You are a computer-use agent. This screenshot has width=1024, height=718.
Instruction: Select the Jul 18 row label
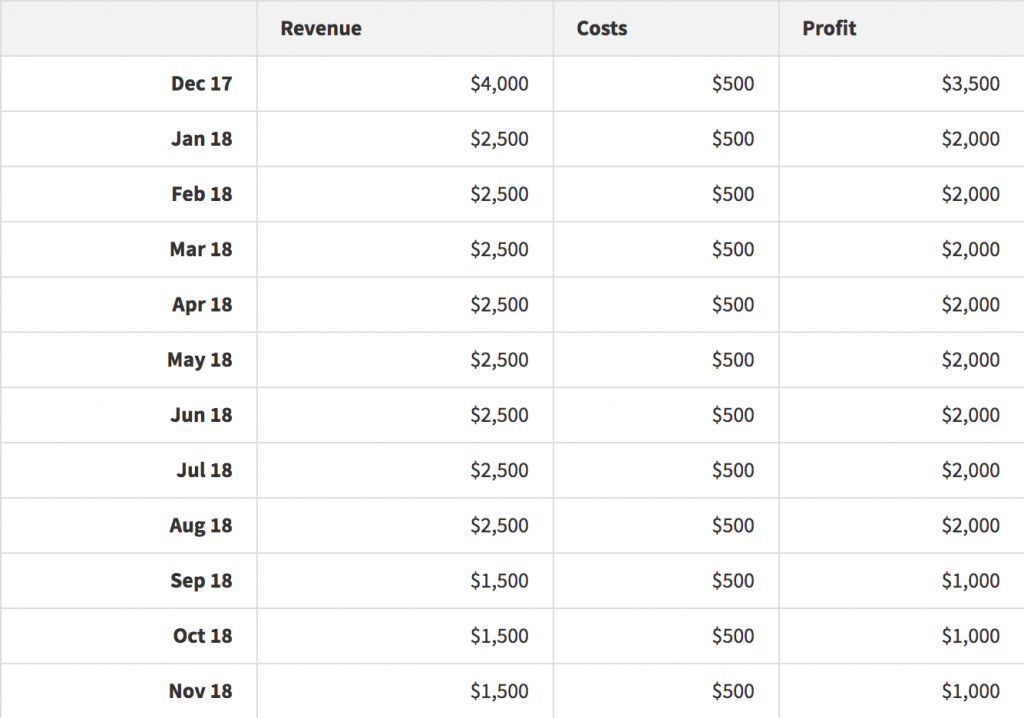click(x=204, y=470)
